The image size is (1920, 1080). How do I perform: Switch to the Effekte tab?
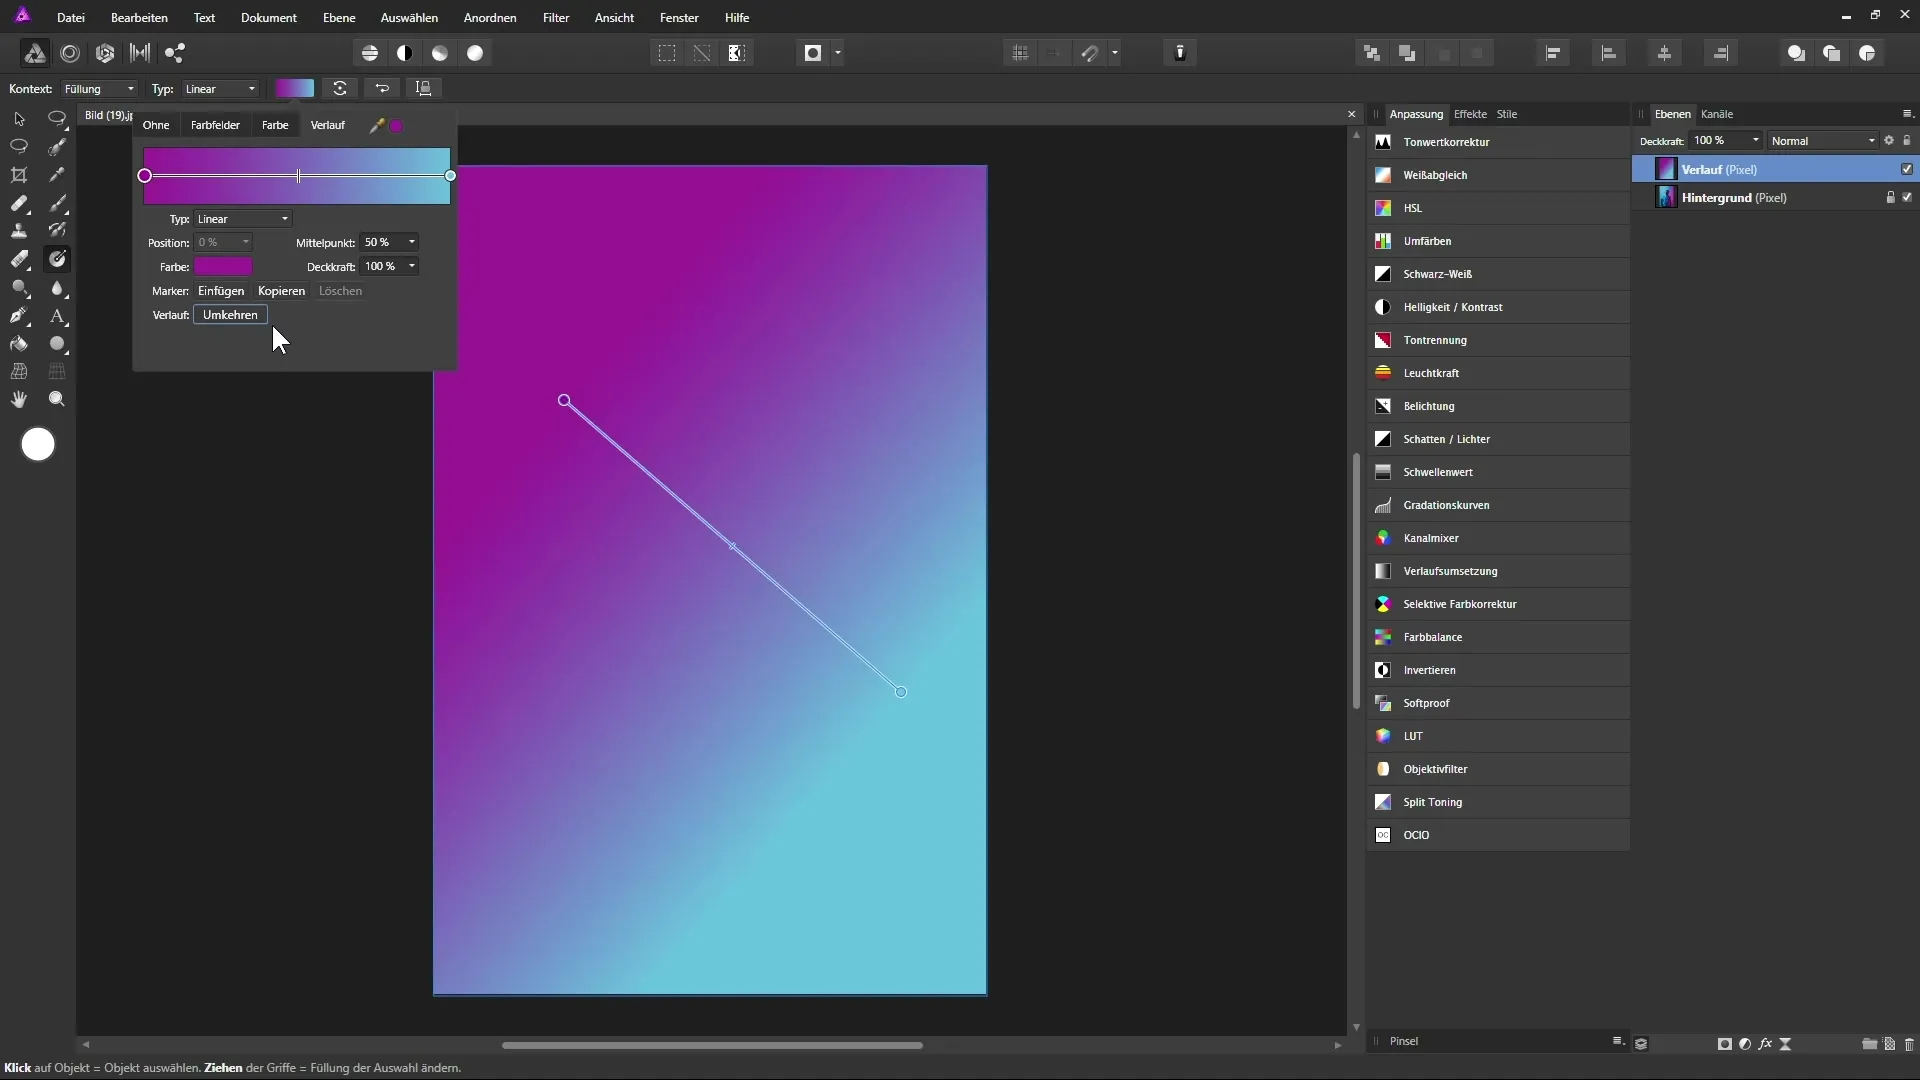[1470, 114]
